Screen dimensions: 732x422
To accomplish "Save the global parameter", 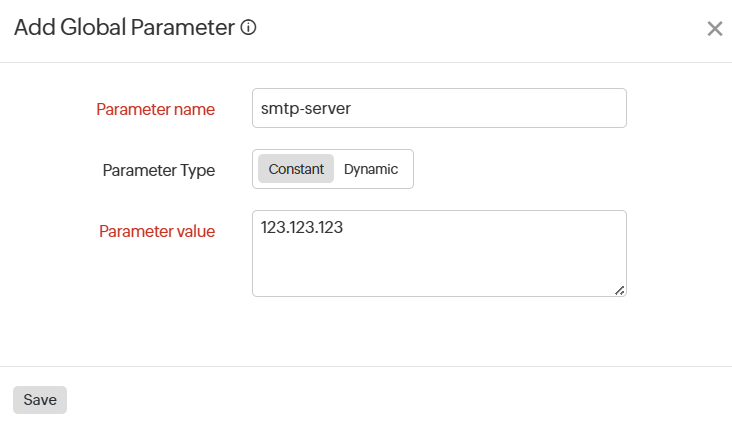I will click(x=40, y=400).
